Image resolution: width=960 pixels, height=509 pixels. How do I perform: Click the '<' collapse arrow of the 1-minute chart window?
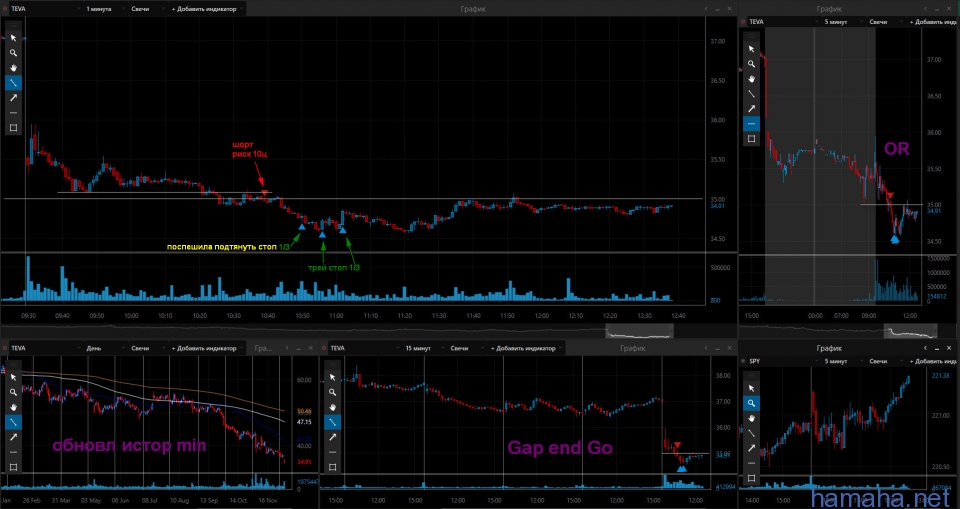706,9
